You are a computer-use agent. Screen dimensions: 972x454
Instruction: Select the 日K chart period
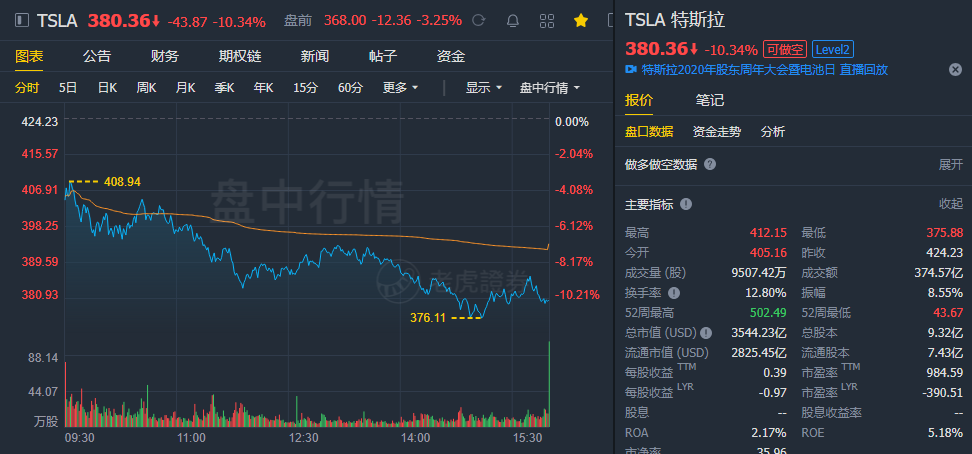tap(107, 88)
